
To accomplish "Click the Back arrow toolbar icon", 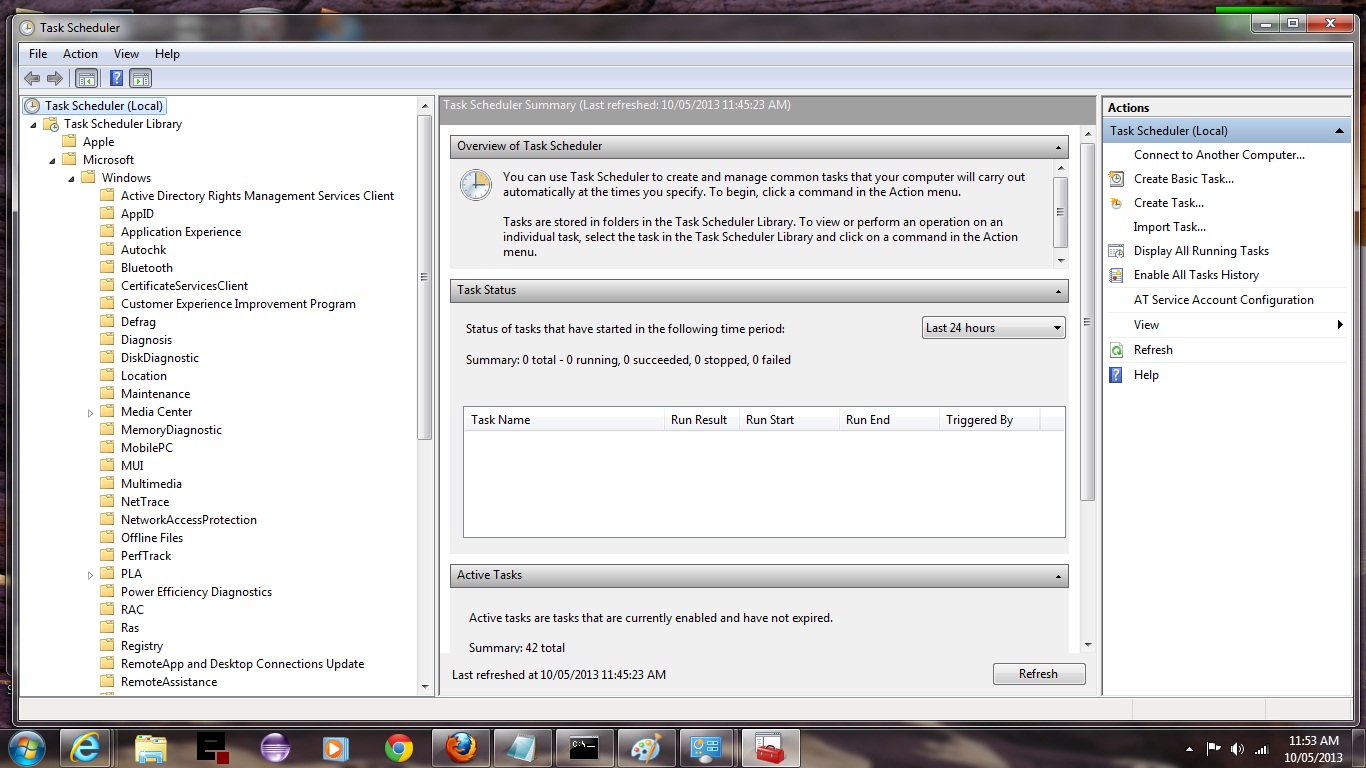I will click(31, 78).
